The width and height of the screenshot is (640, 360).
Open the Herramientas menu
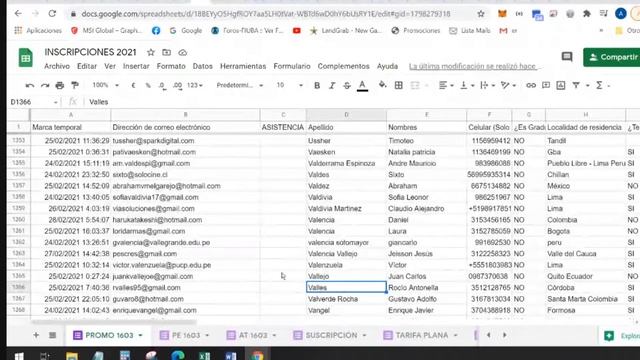pyautogui.click(x=243, y=66)
